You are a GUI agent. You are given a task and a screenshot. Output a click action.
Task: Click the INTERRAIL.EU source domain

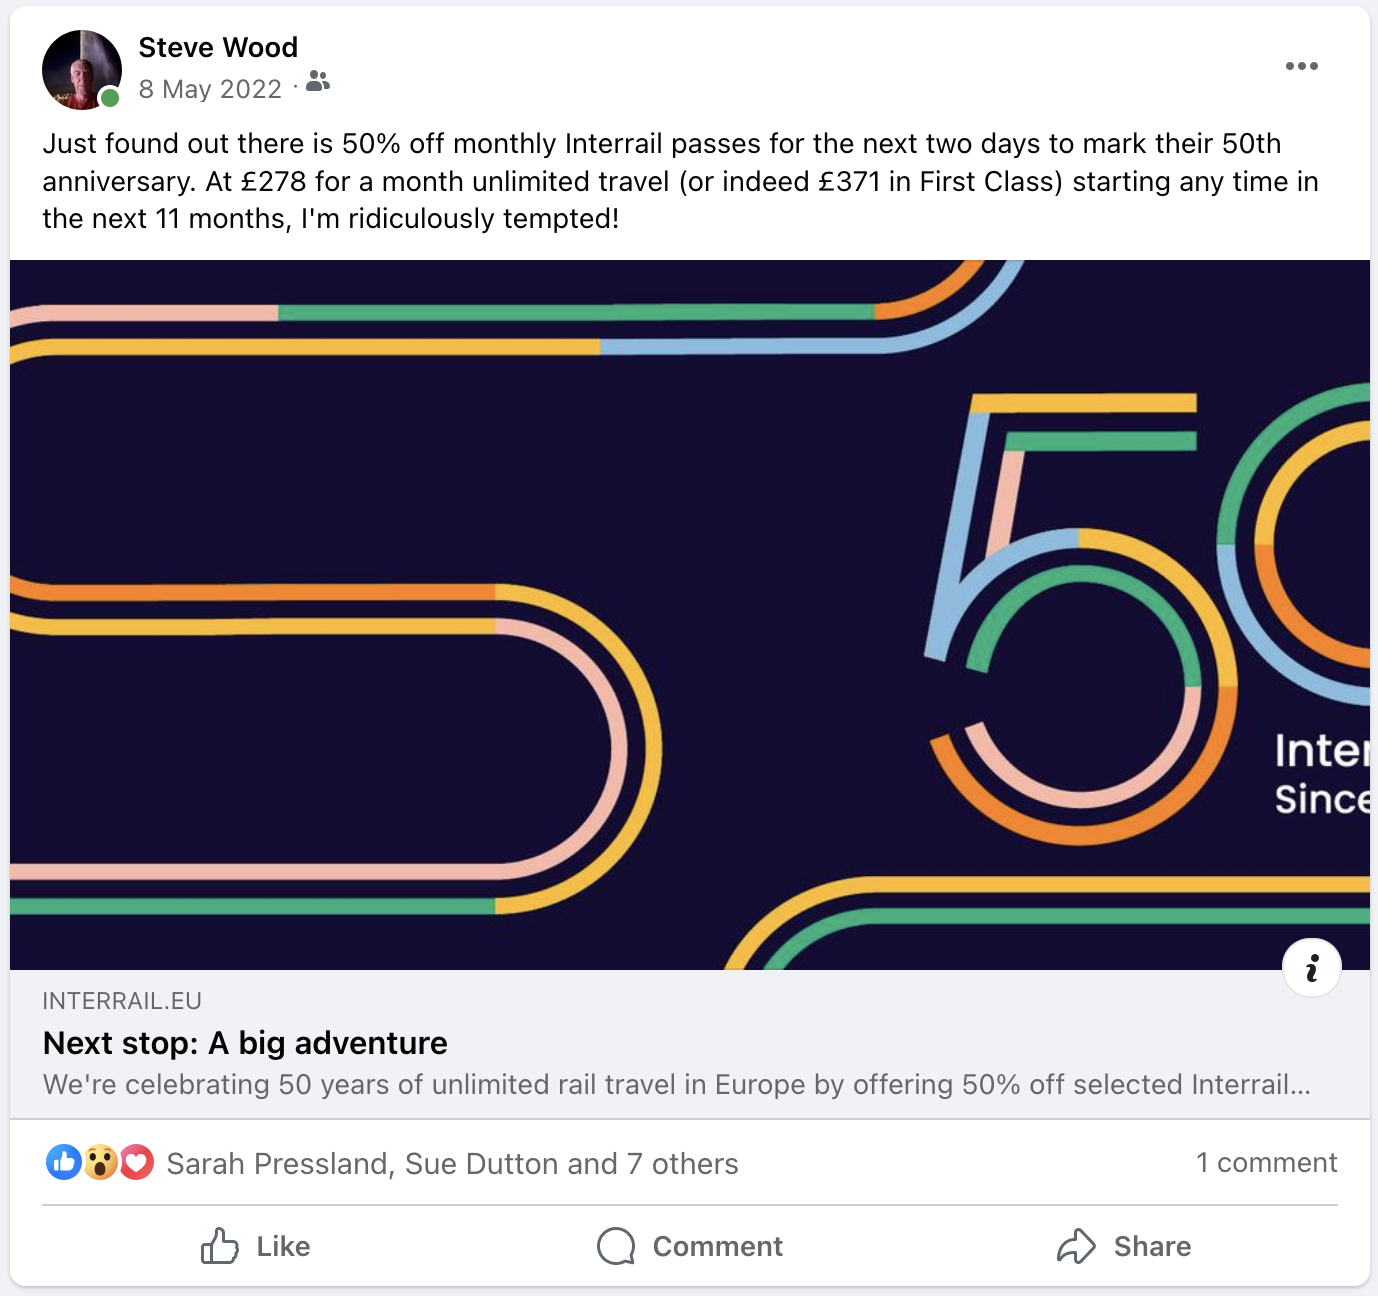click(x=122, y=1001)
